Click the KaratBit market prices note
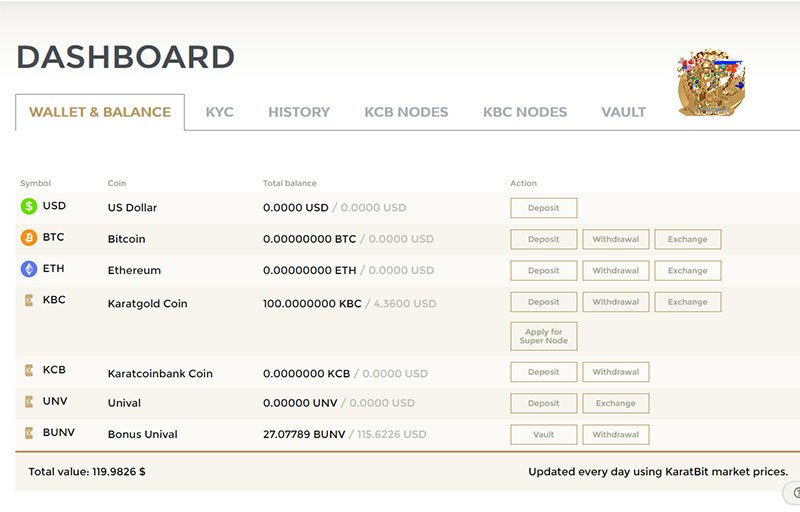 pyautogui.click(x=658, y=472)
